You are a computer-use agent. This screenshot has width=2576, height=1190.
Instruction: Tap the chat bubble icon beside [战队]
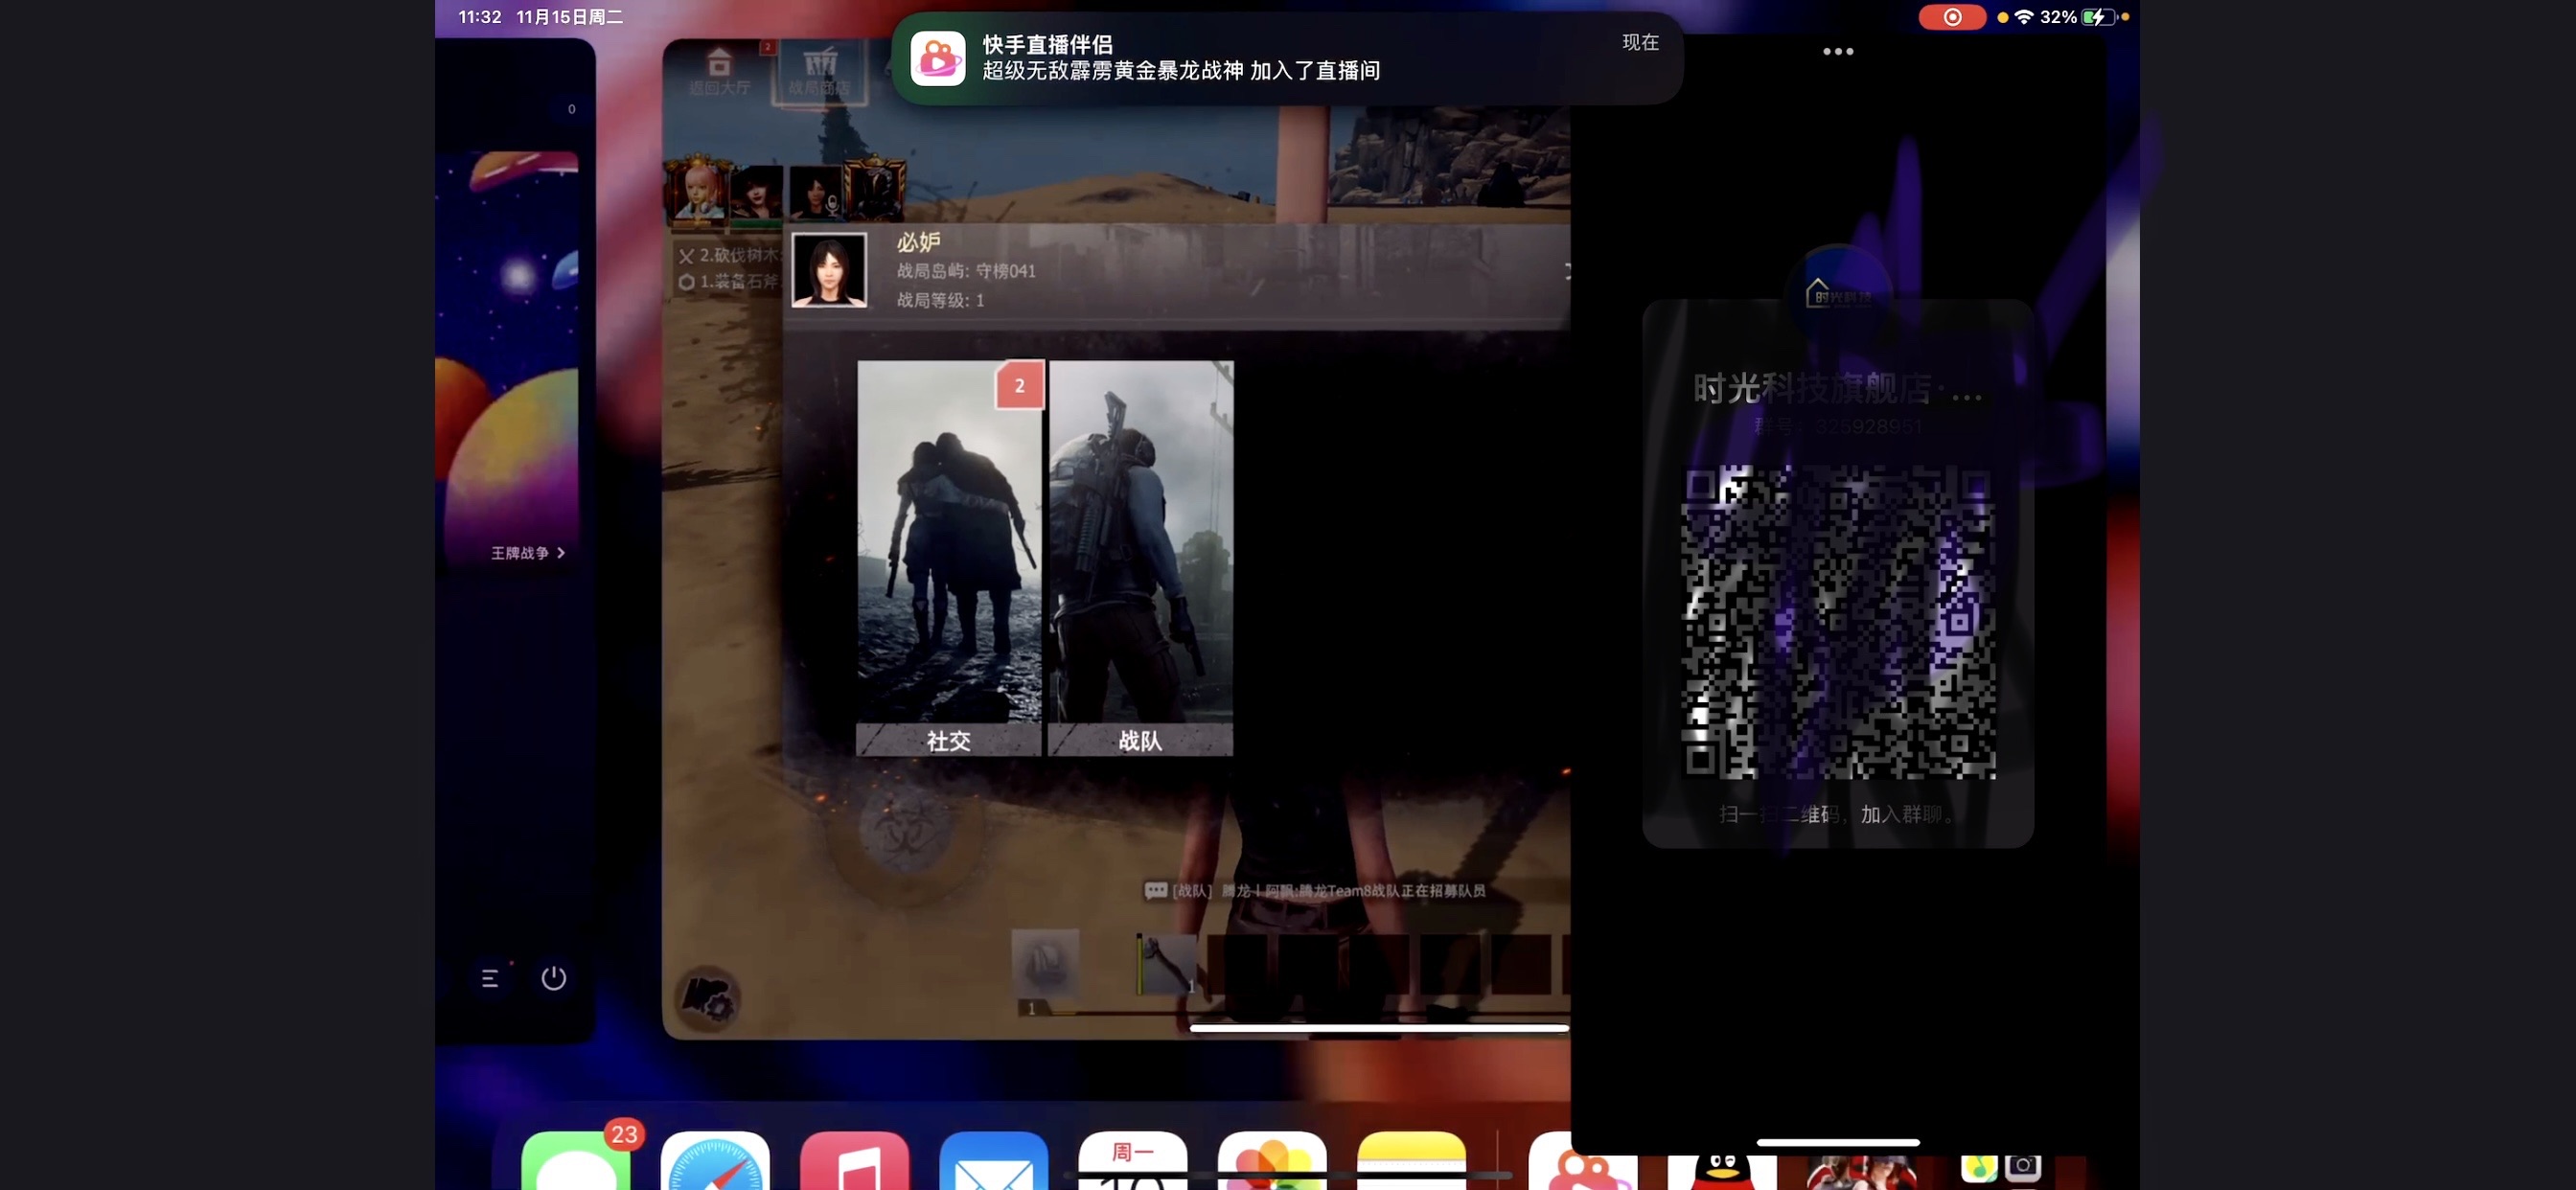pyautogui.click(x=1156, y=890)
